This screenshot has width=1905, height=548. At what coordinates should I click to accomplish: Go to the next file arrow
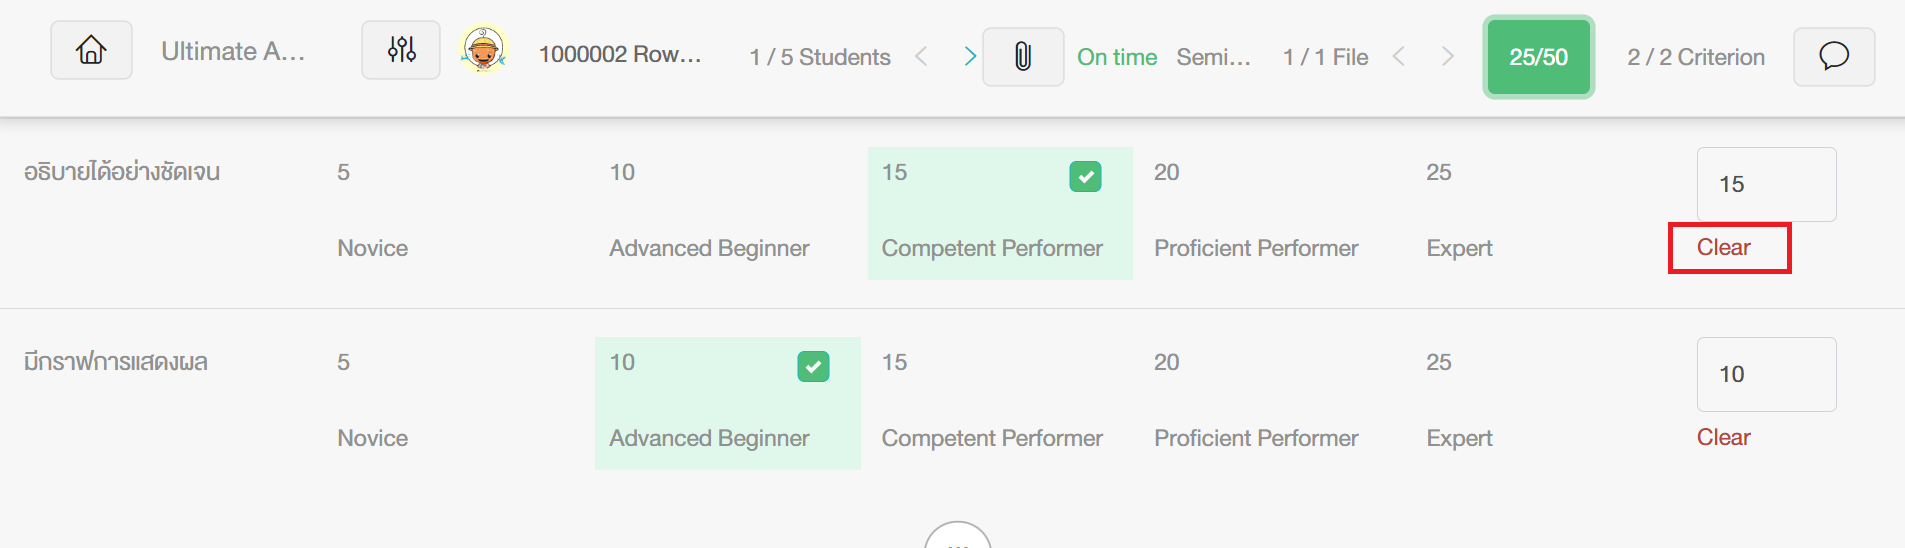pos(1447,57)
